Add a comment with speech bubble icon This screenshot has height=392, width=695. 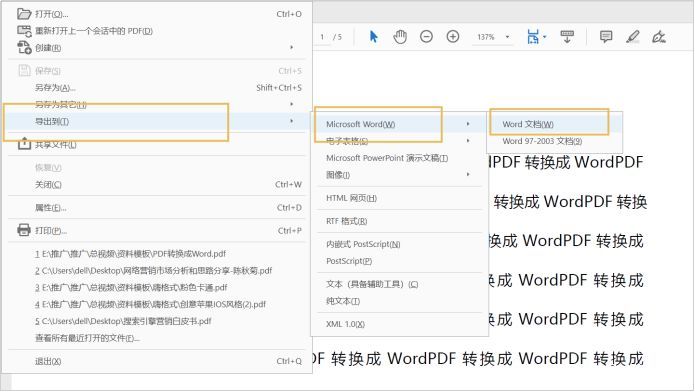606,36
